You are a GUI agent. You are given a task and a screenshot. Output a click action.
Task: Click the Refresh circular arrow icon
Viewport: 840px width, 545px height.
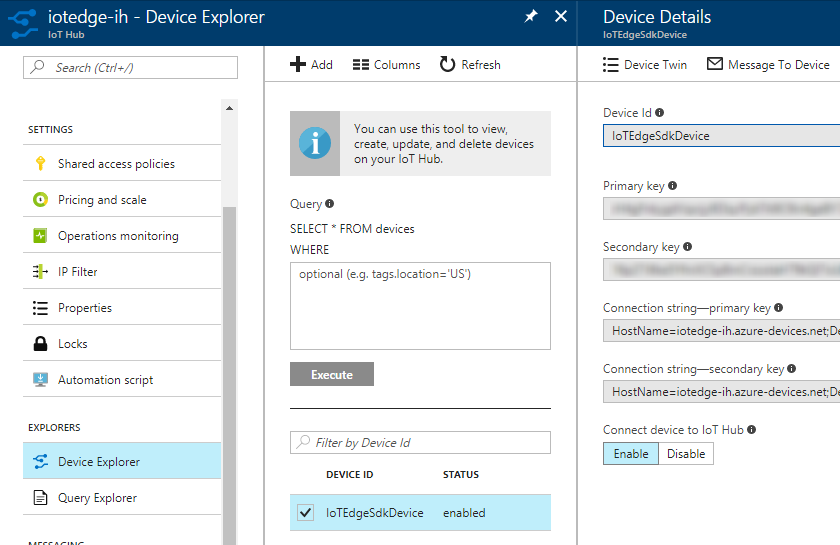point(447,65)
